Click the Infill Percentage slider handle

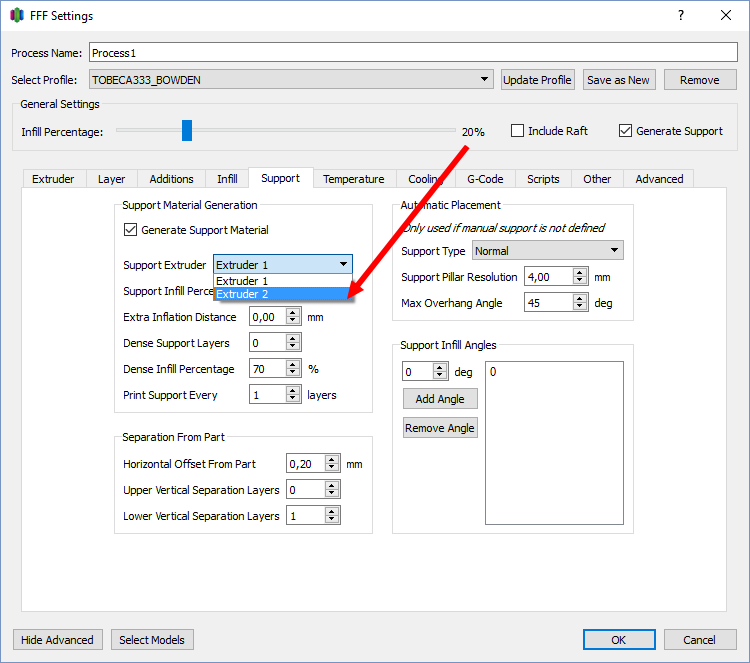click(x=186, y=131)
